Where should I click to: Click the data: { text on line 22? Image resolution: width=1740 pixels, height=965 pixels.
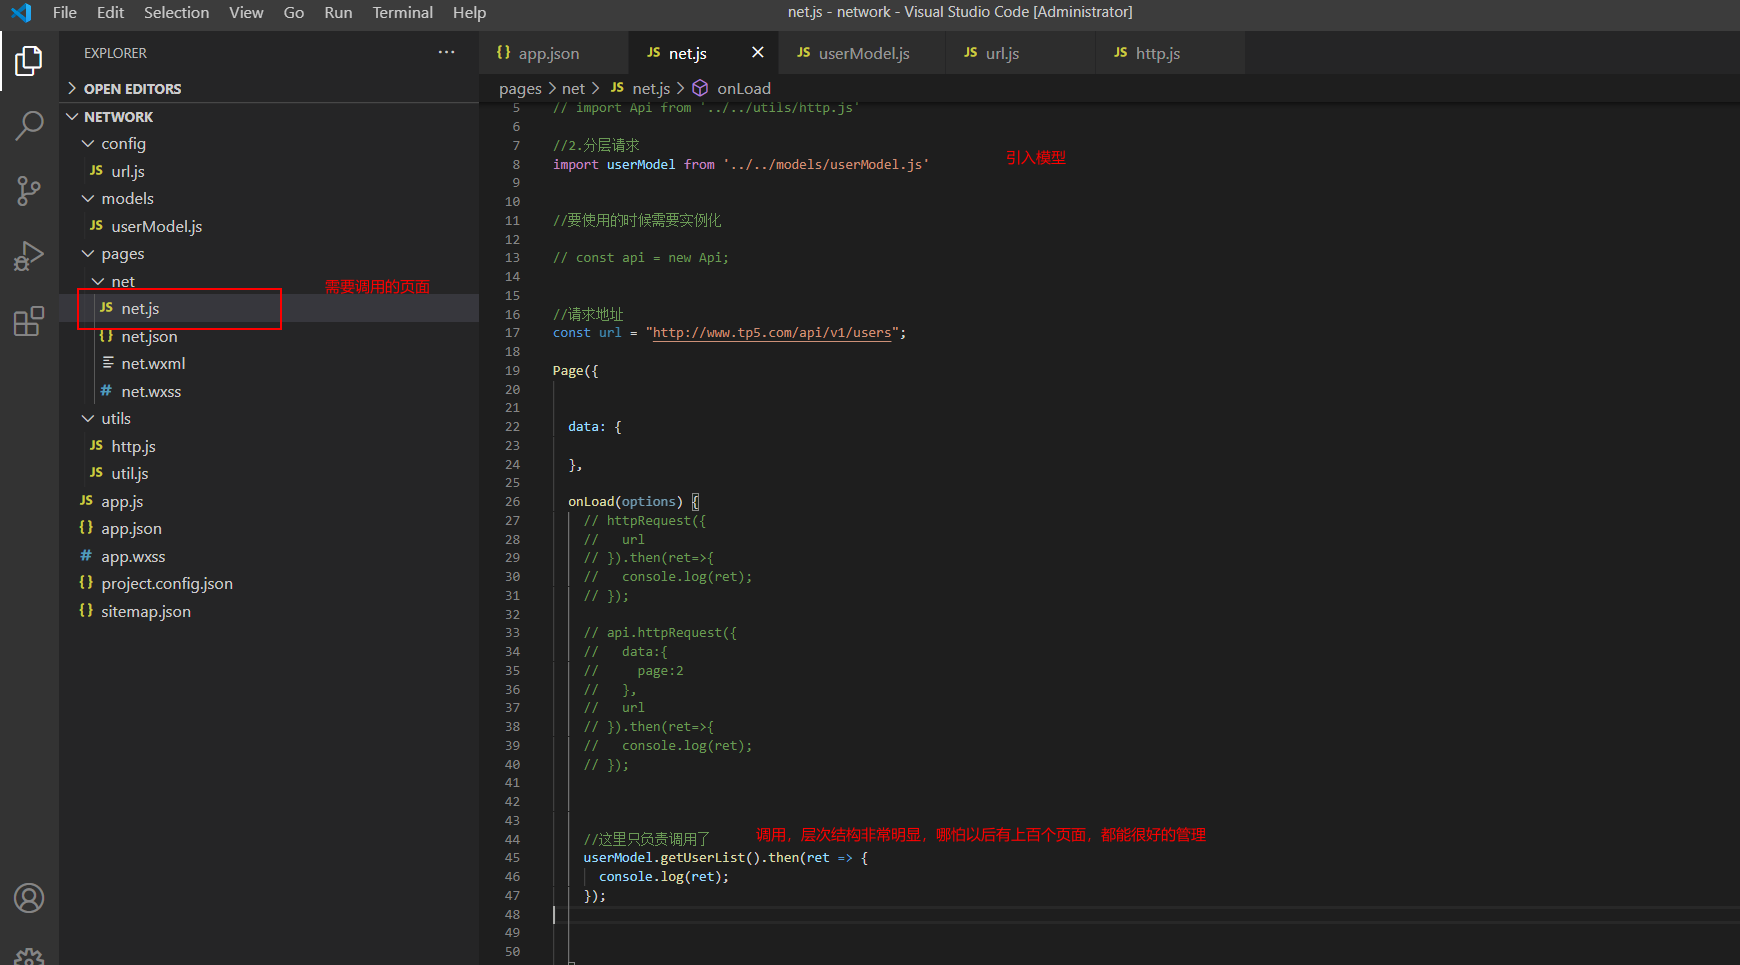[595, 427]
